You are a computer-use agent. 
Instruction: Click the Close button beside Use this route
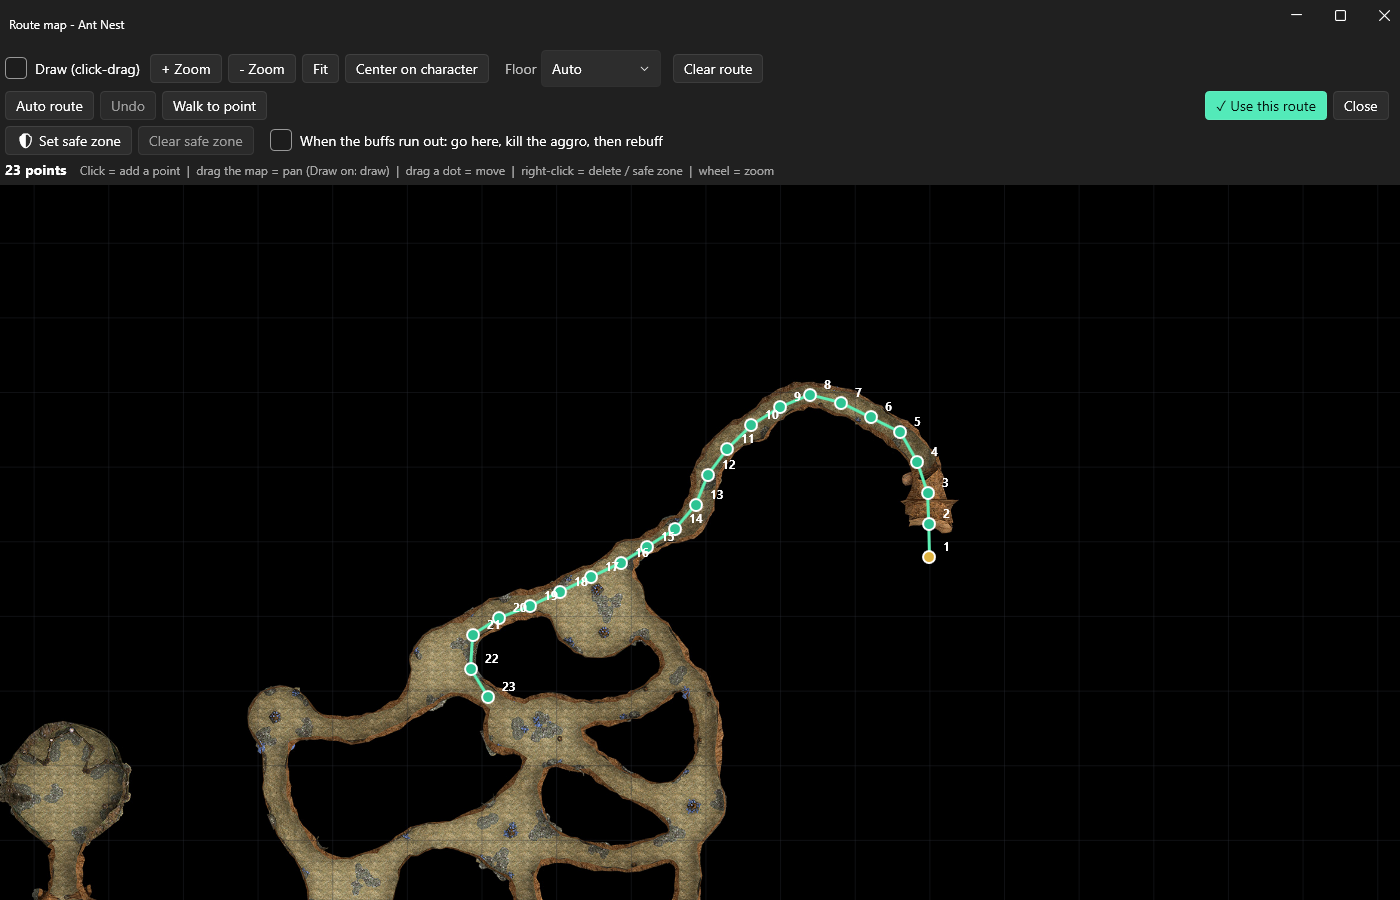point(1360,106)
